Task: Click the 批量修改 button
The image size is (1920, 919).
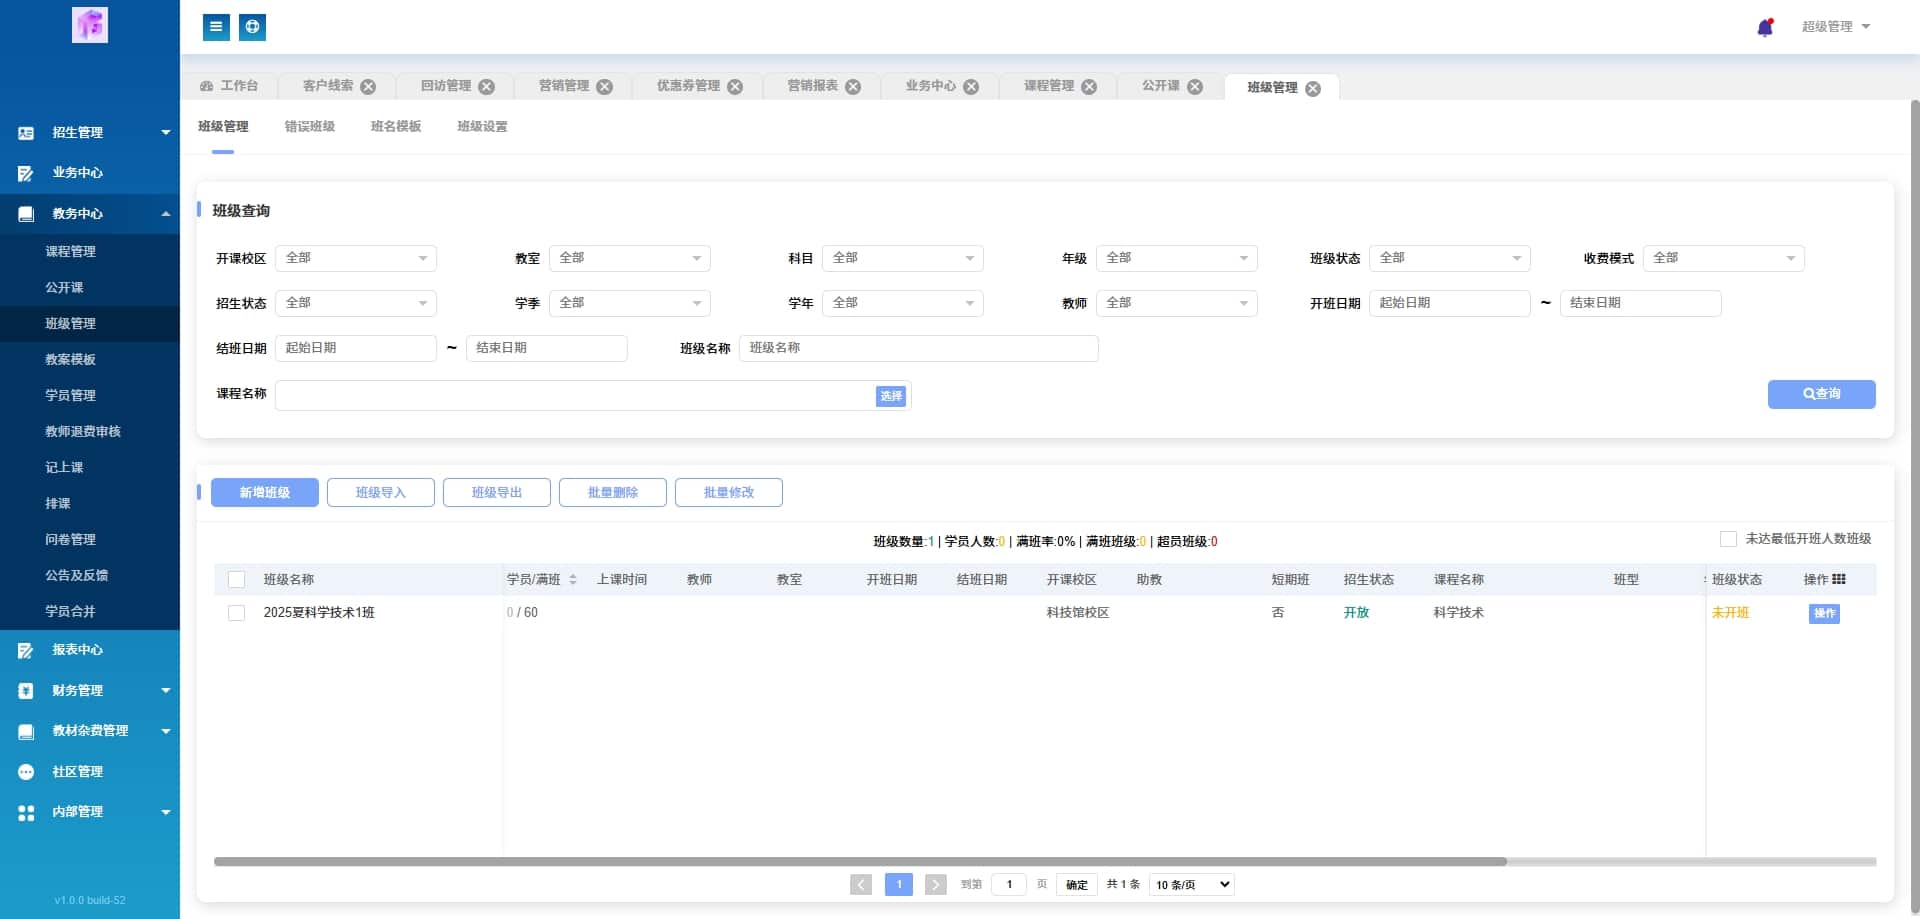Action: 729,493
